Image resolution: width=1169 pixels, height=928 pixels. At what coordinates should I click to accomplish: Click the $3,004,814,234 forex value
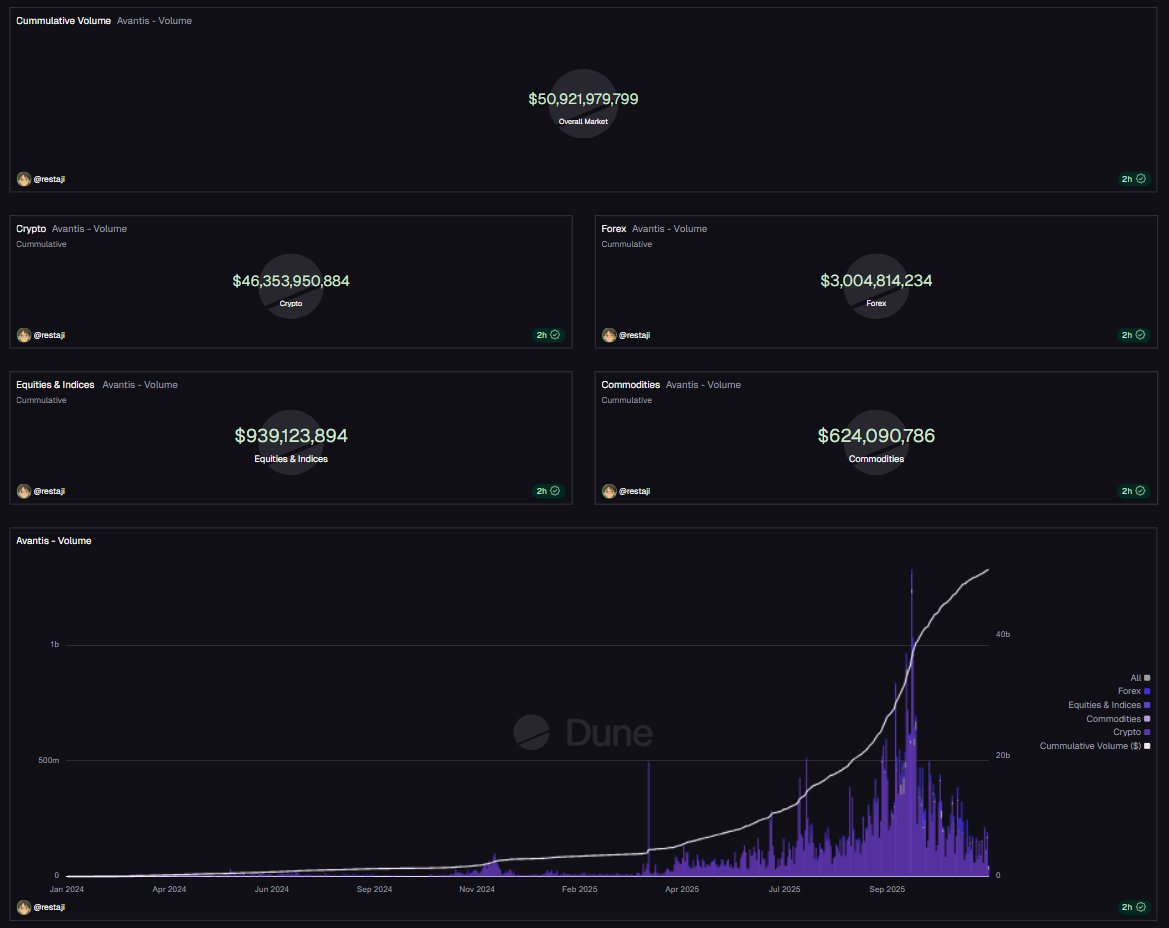pyautogui.click(x=876, y=281)
